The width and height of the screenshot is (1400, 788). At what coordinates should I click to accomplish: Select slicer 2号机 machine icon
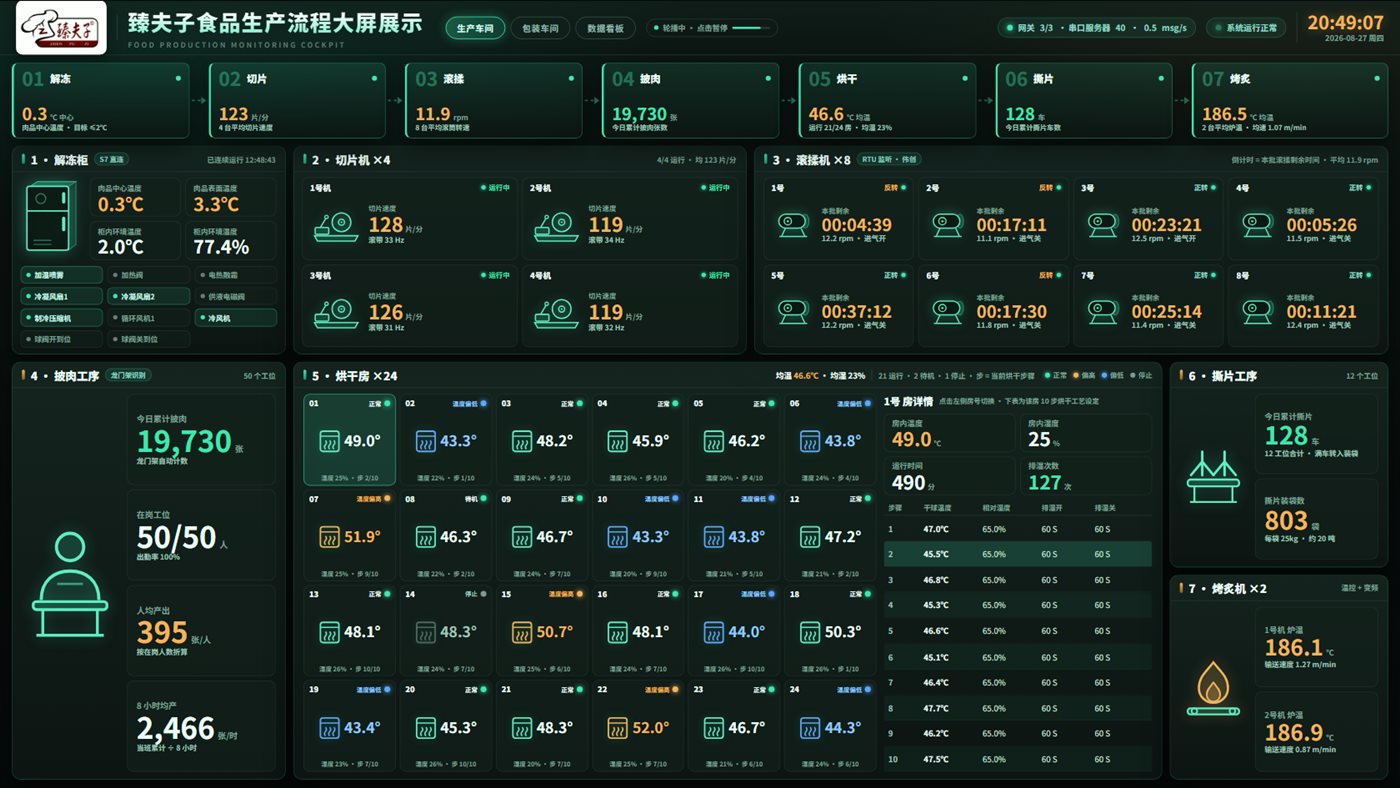[558, 225]
